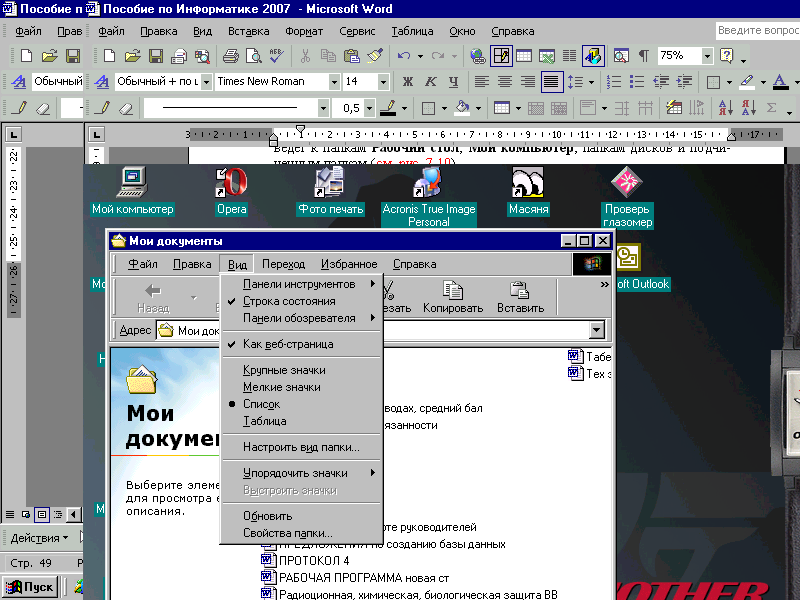Open the address bar dropdown in Мои документы
The width and height of the screenshot is (800, 600).
(596, 330)
